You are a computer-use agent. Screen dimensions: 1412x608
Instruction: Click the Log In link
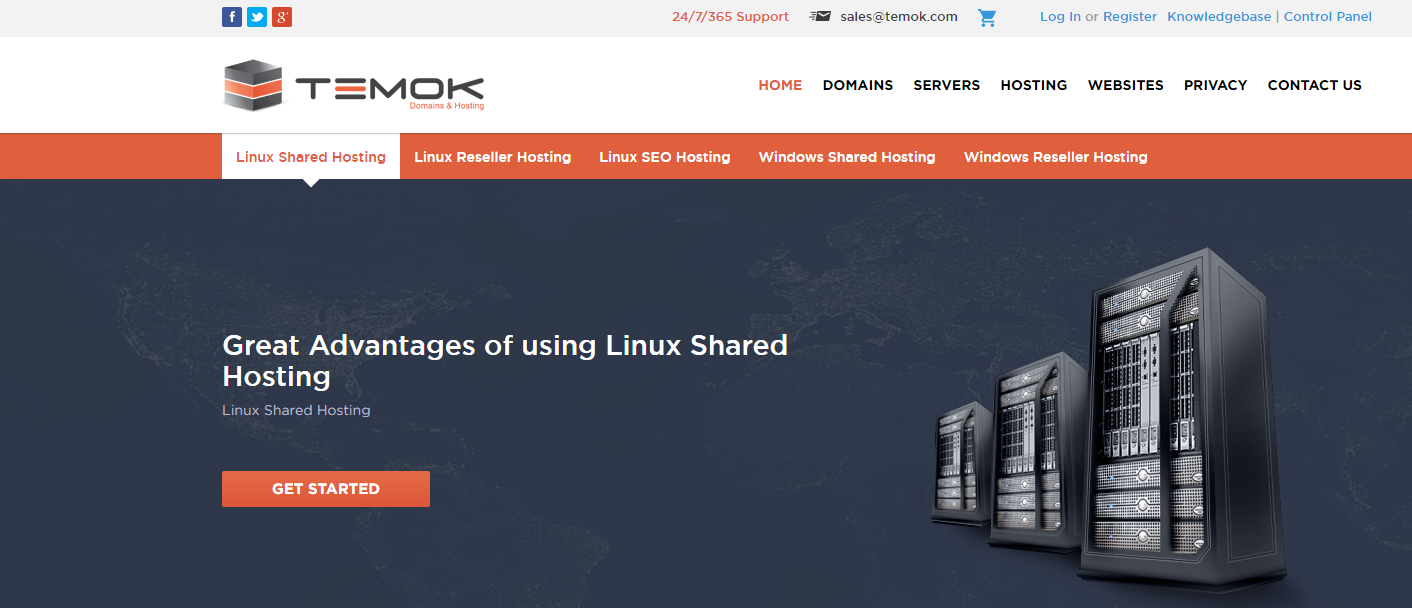[x=1060, y=17]
